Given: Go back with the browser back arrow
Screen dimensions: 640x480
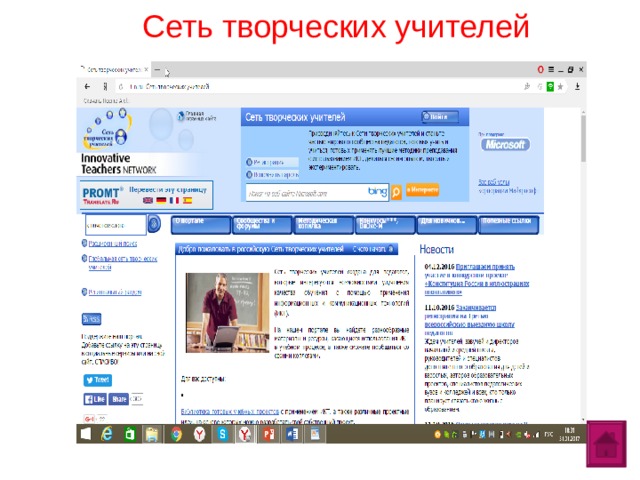Looking at the screenshot, I should pos(87,87).
